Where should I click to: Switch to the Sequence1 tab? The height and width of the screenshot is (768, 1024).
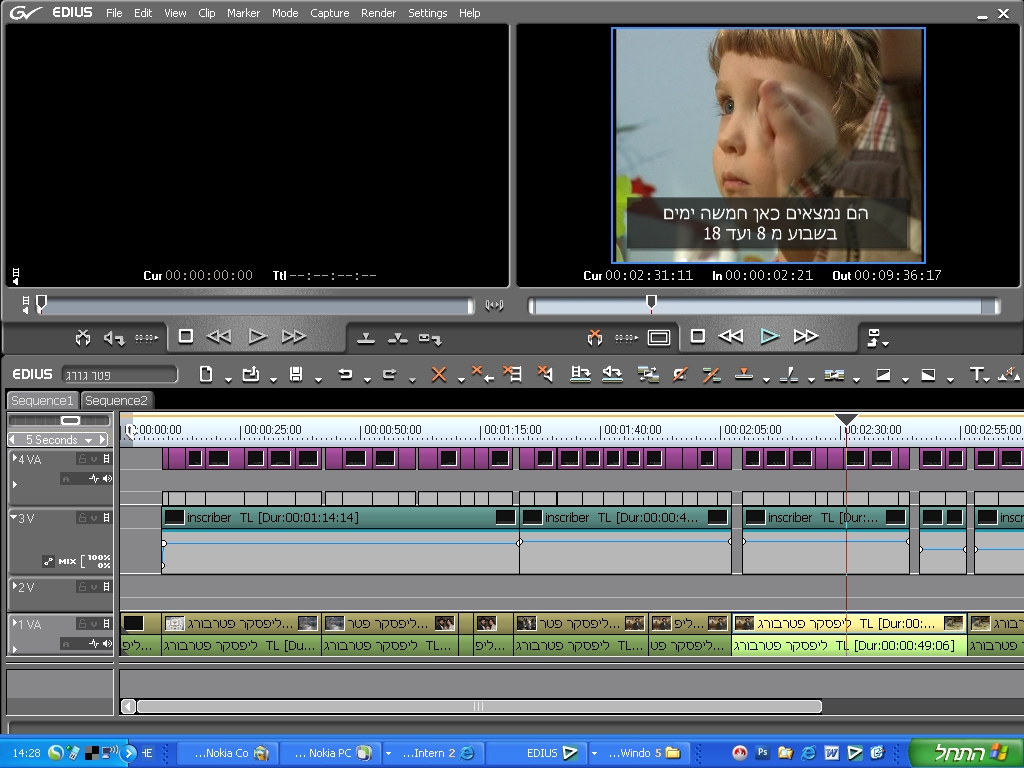[42, 400]
